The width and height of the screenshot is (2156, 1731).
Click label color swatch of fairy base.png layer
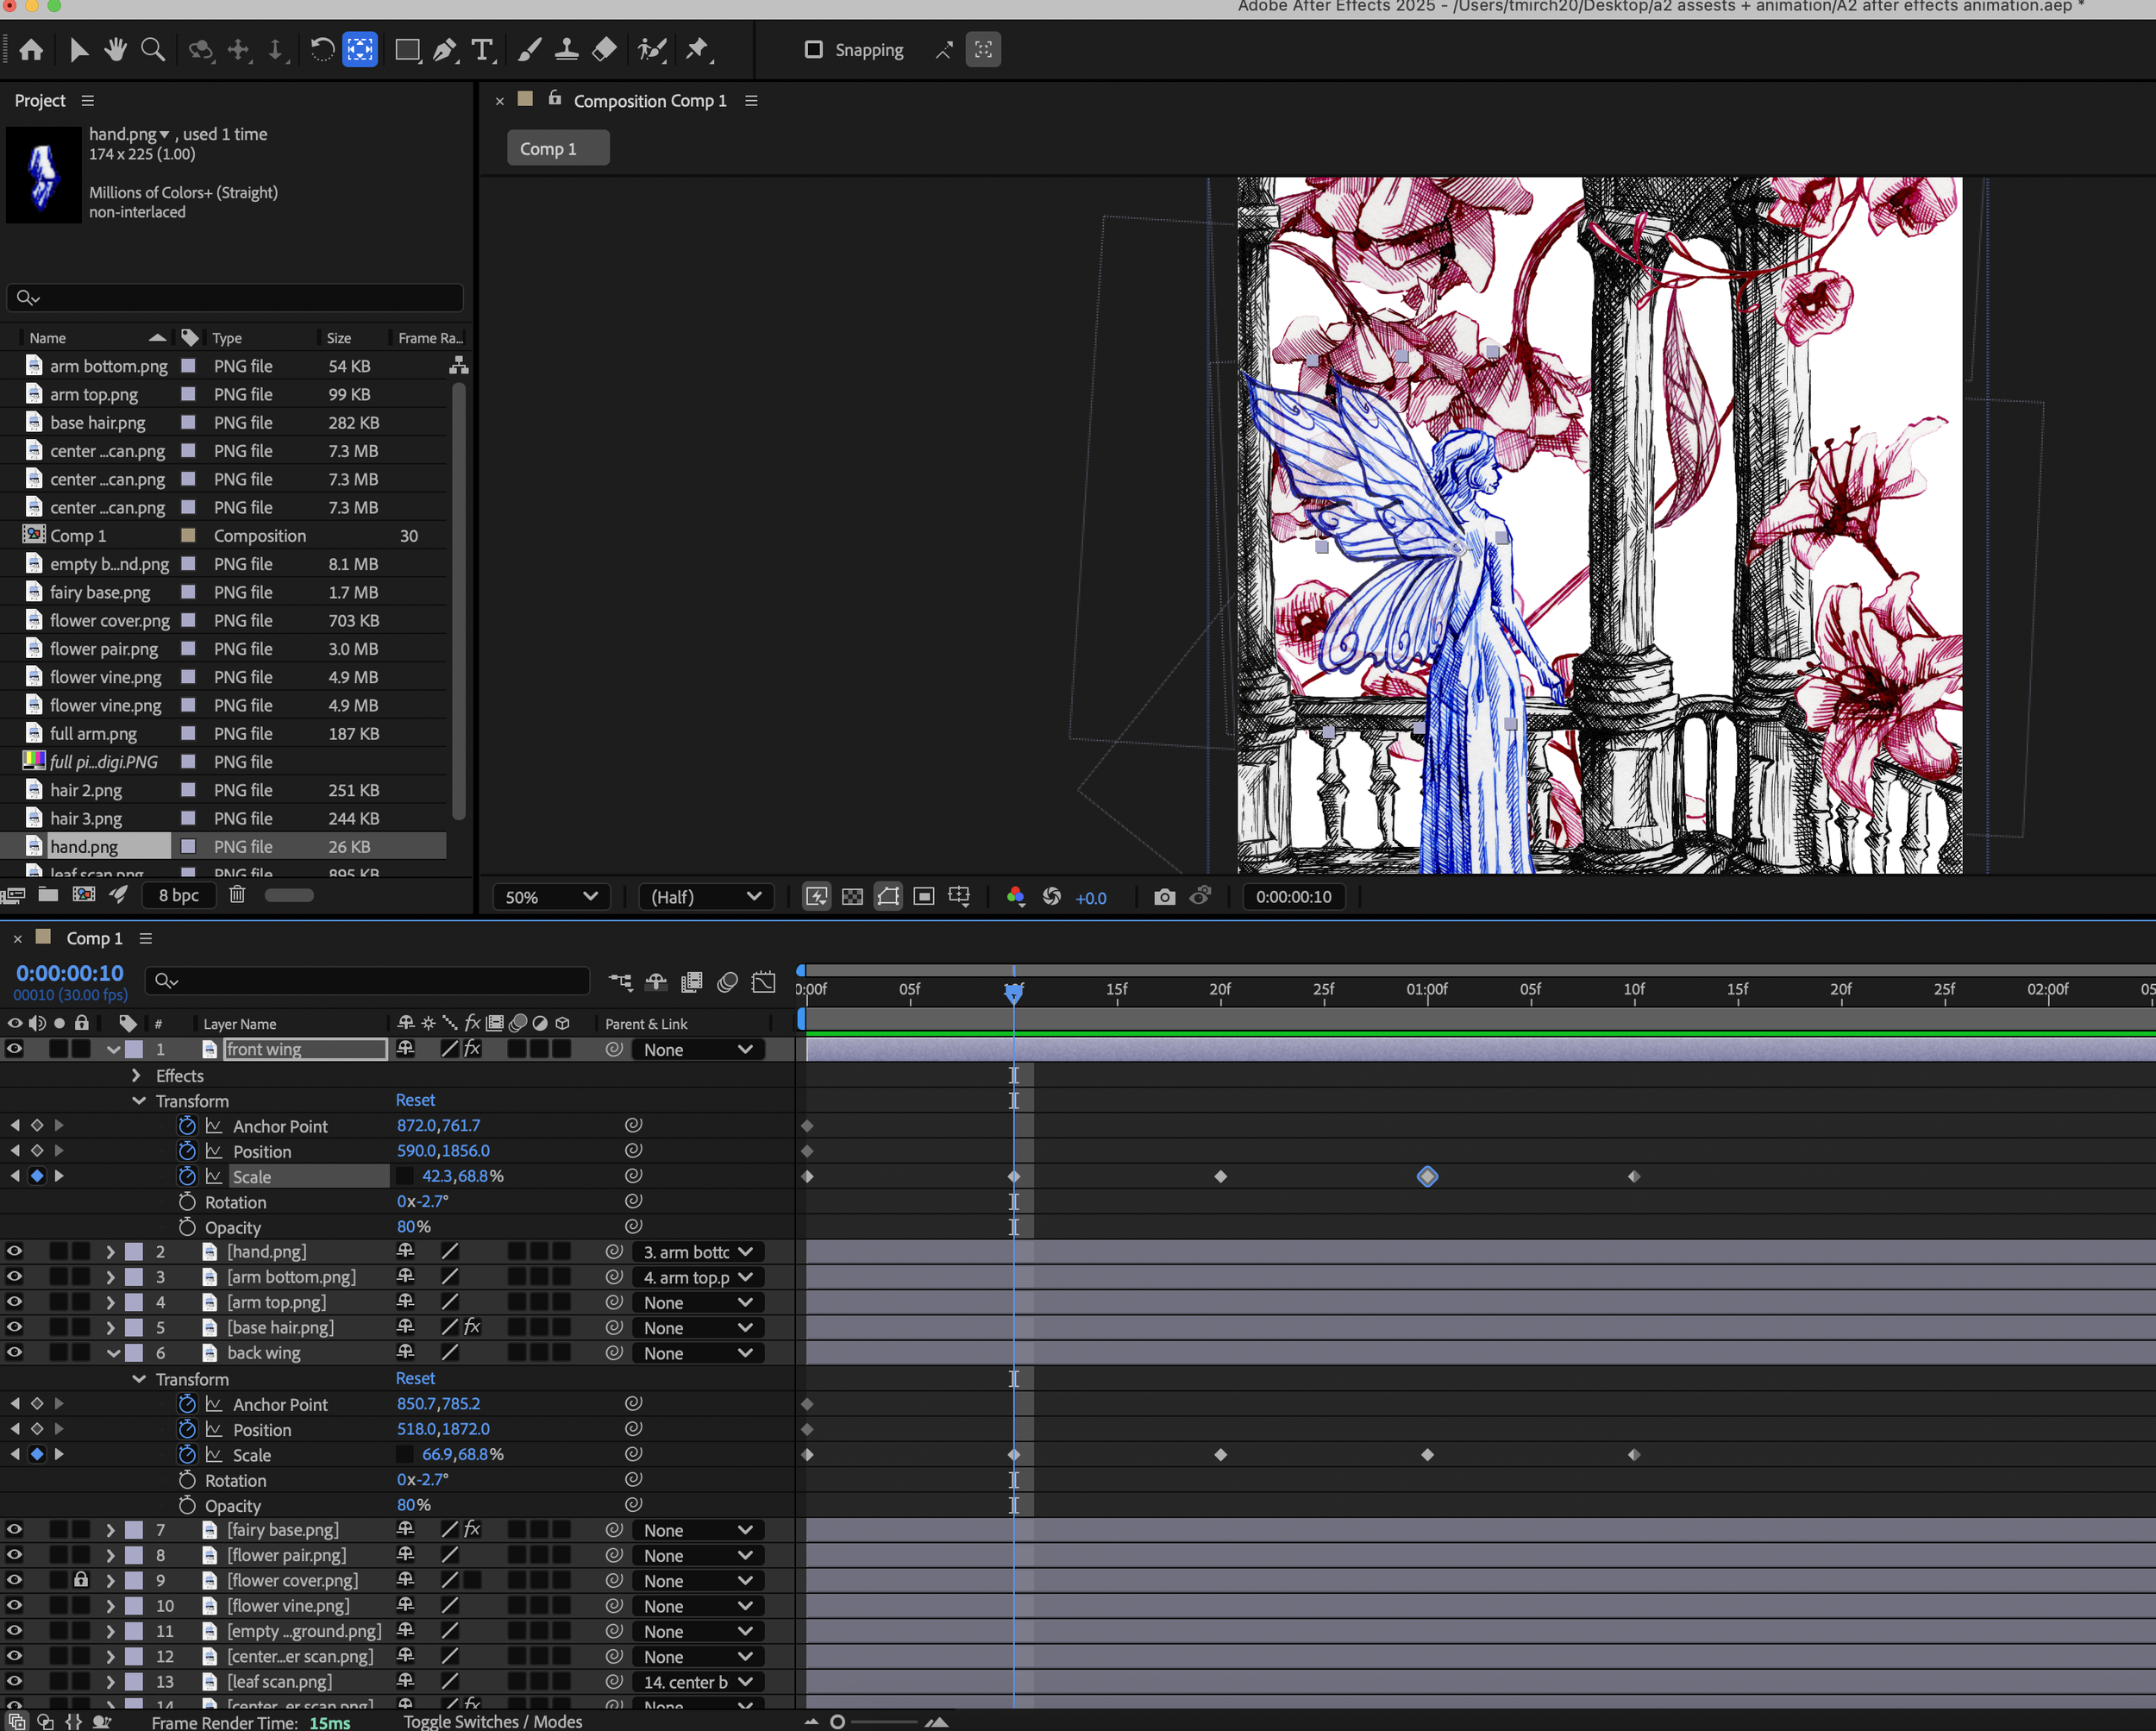pyautogui.click(x=134, y=1530)
